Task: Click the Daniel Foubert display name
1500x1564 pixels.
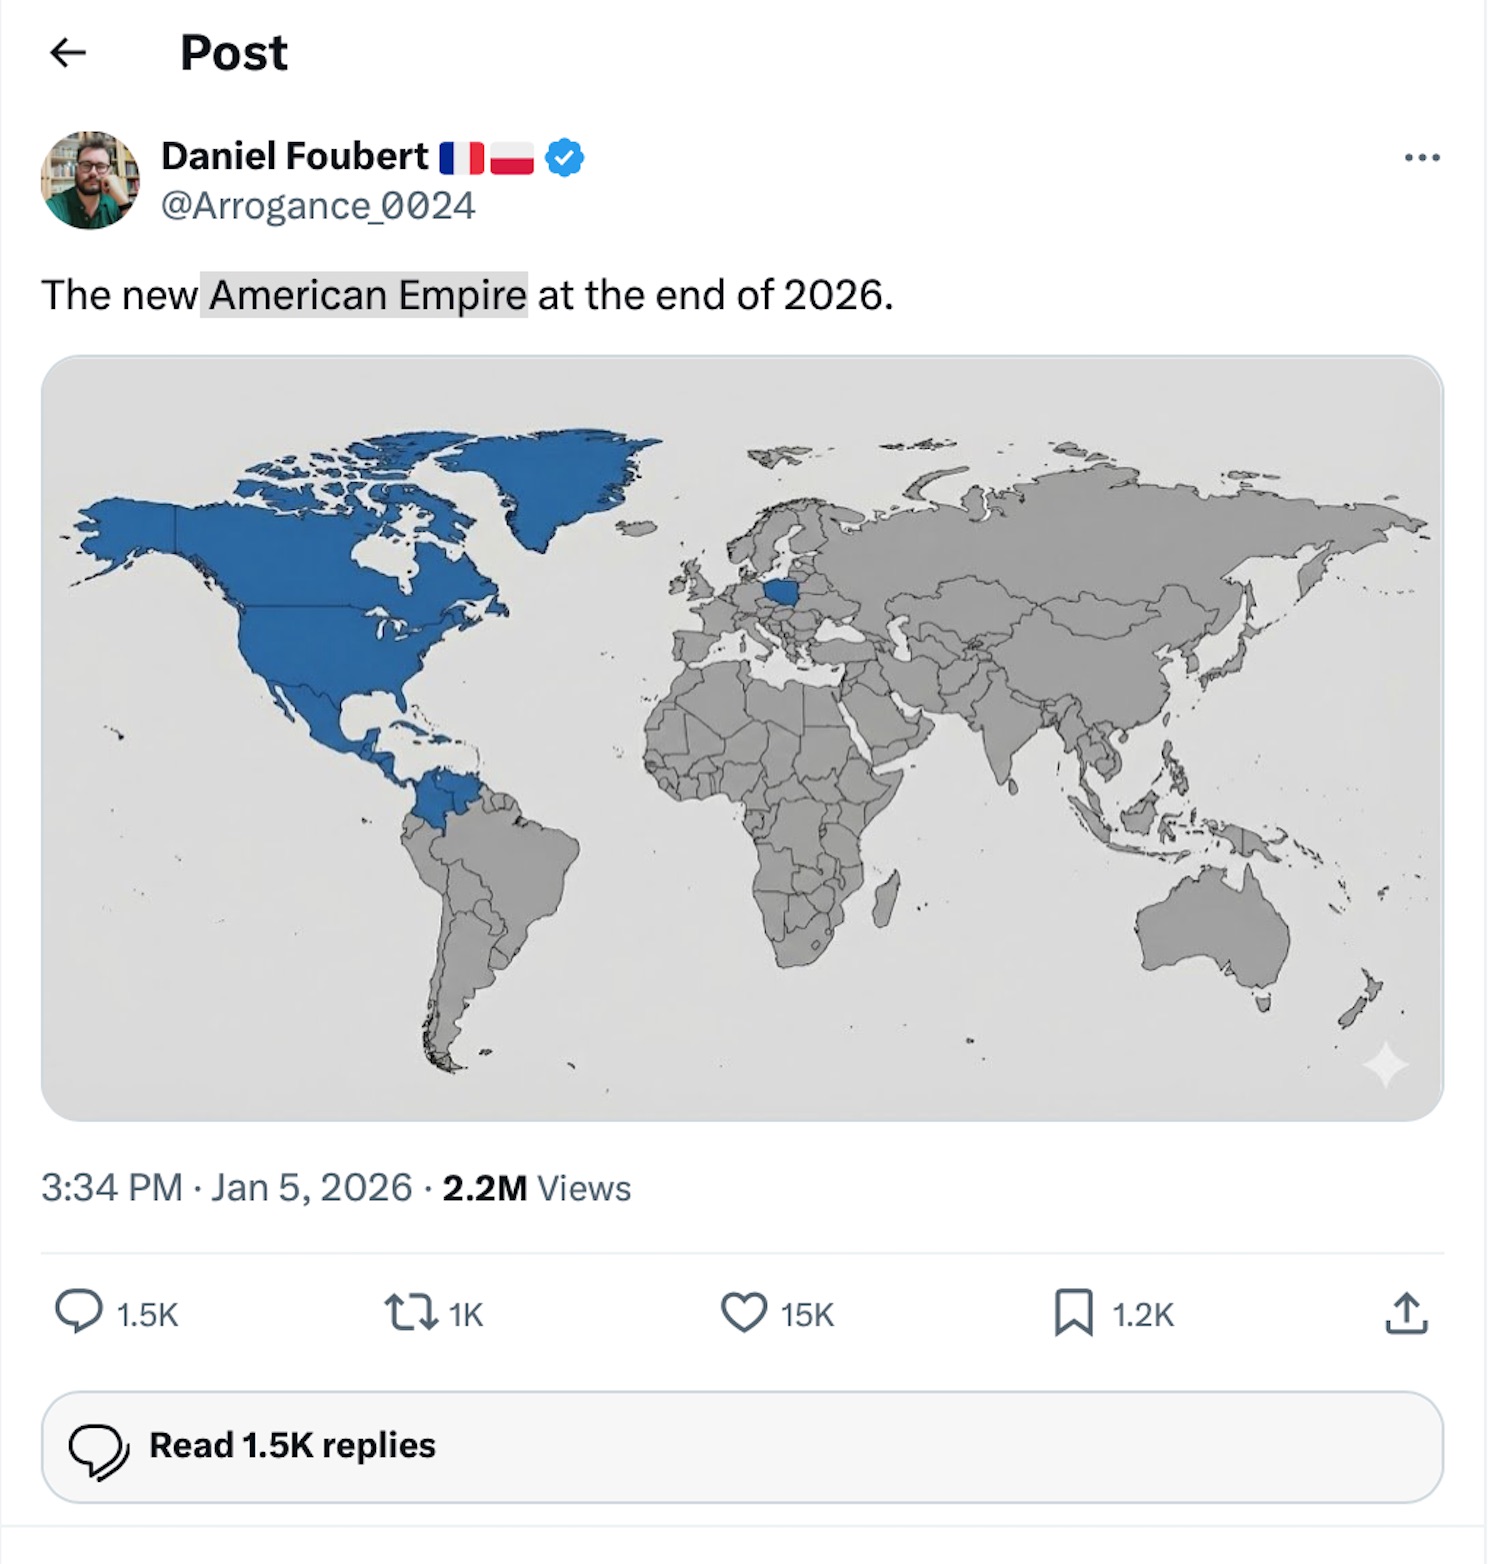Action: pyautogui.click(x=294, y=156)
